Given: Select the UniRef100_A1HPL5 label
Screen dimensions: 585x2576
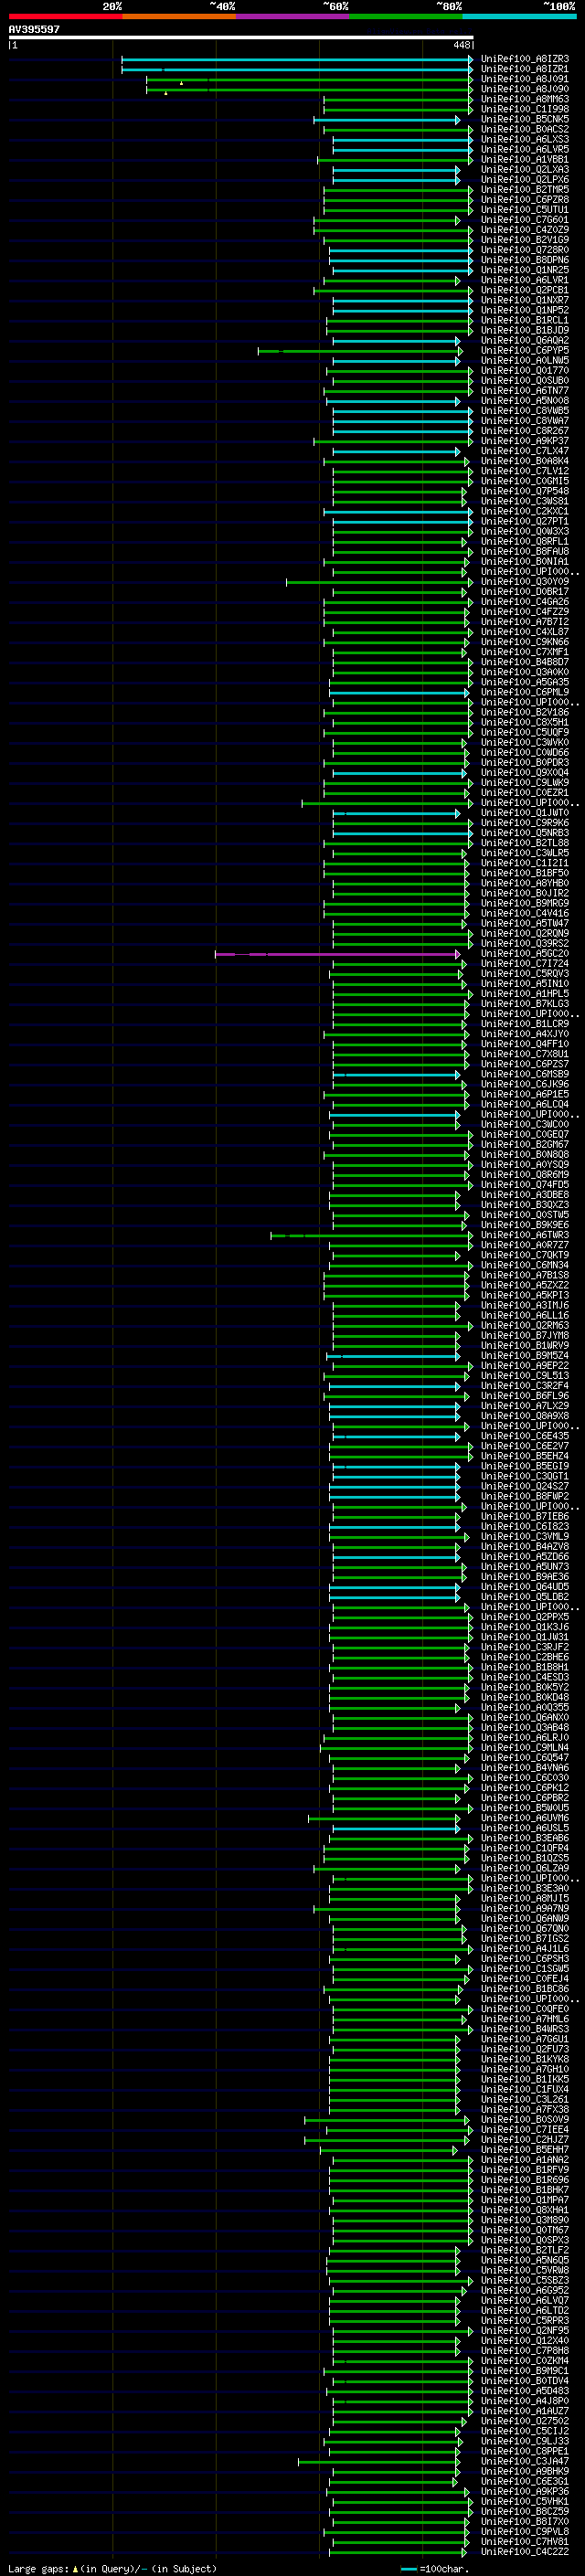Looking at the screenshot, I should [x=525, y=994].
